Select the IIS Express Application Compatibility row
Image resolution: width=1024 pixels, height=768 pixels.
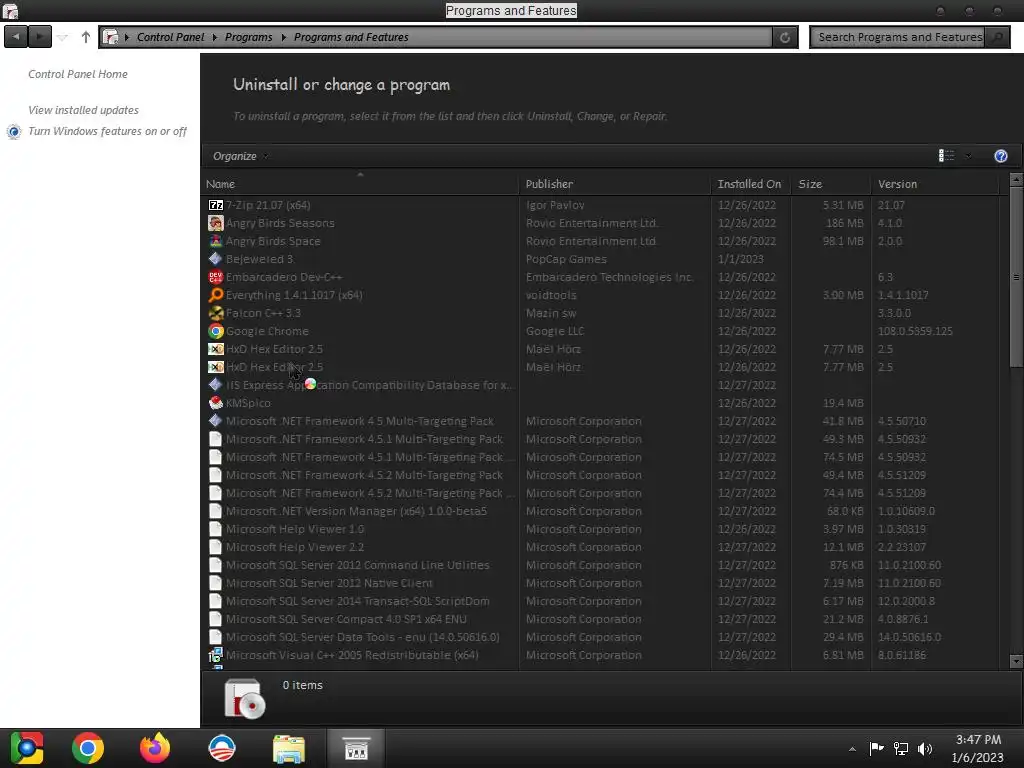pyautogui.click(x=601, y=385)
